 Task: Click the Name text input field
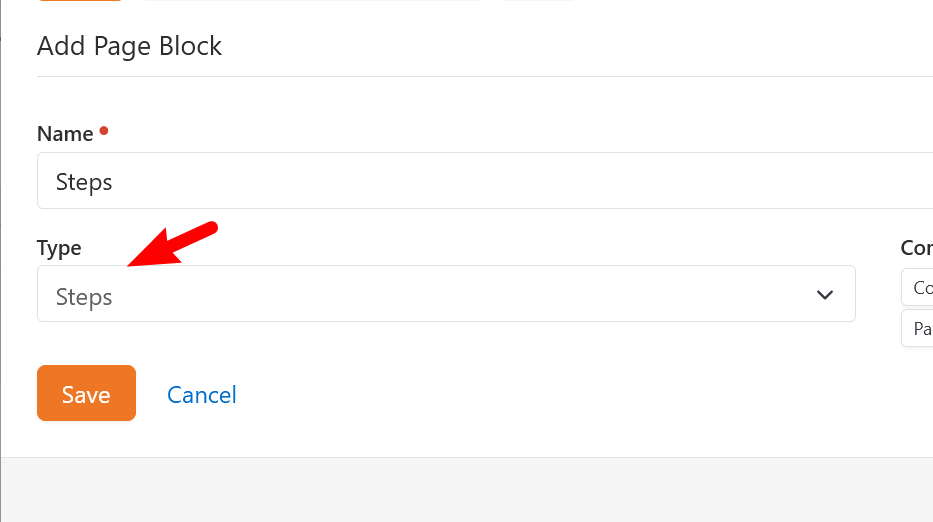[x=480, y=181]
